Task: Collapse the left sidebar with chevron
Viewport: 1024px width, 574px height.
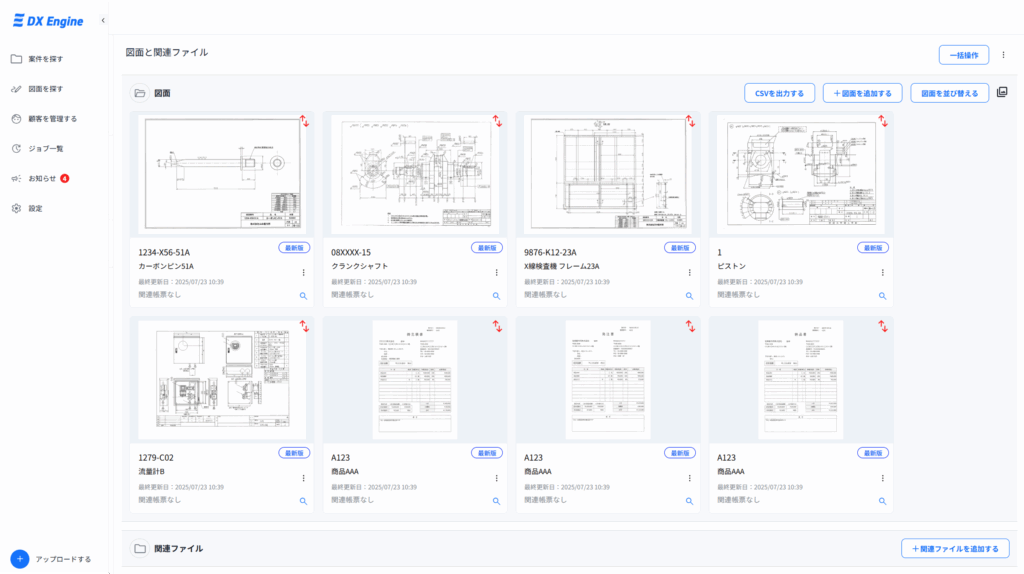Action: point(103,21)
